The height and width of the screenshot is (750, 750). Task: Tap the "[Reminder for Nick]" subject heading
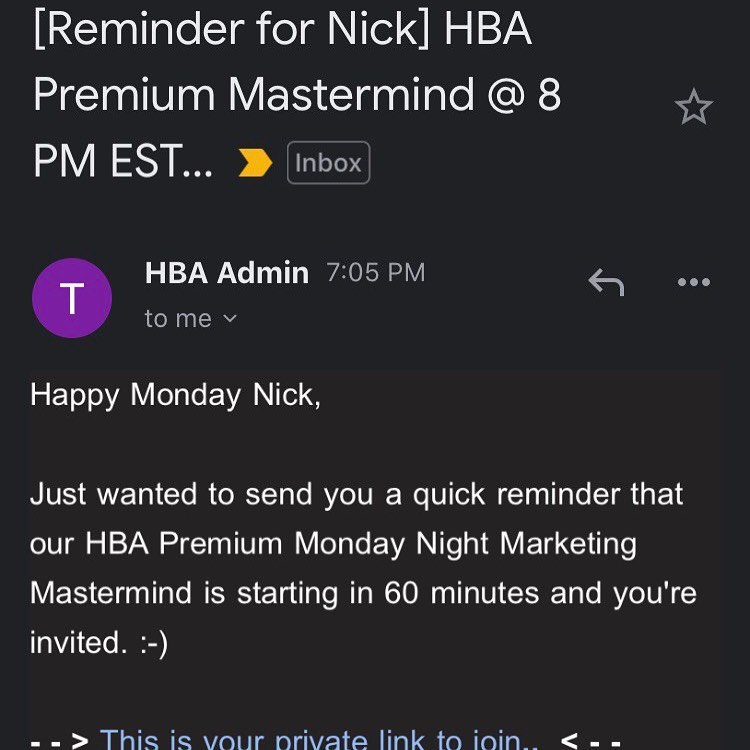(232, 32)
